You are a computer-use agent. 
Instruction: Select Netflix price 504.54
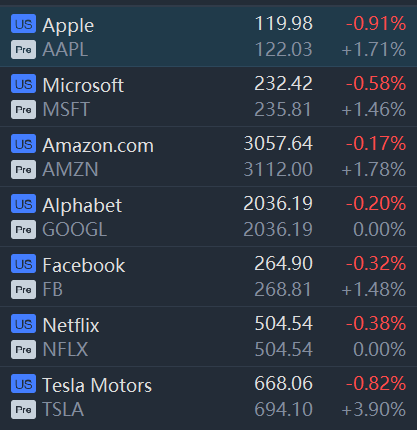(x=284, y=323)
